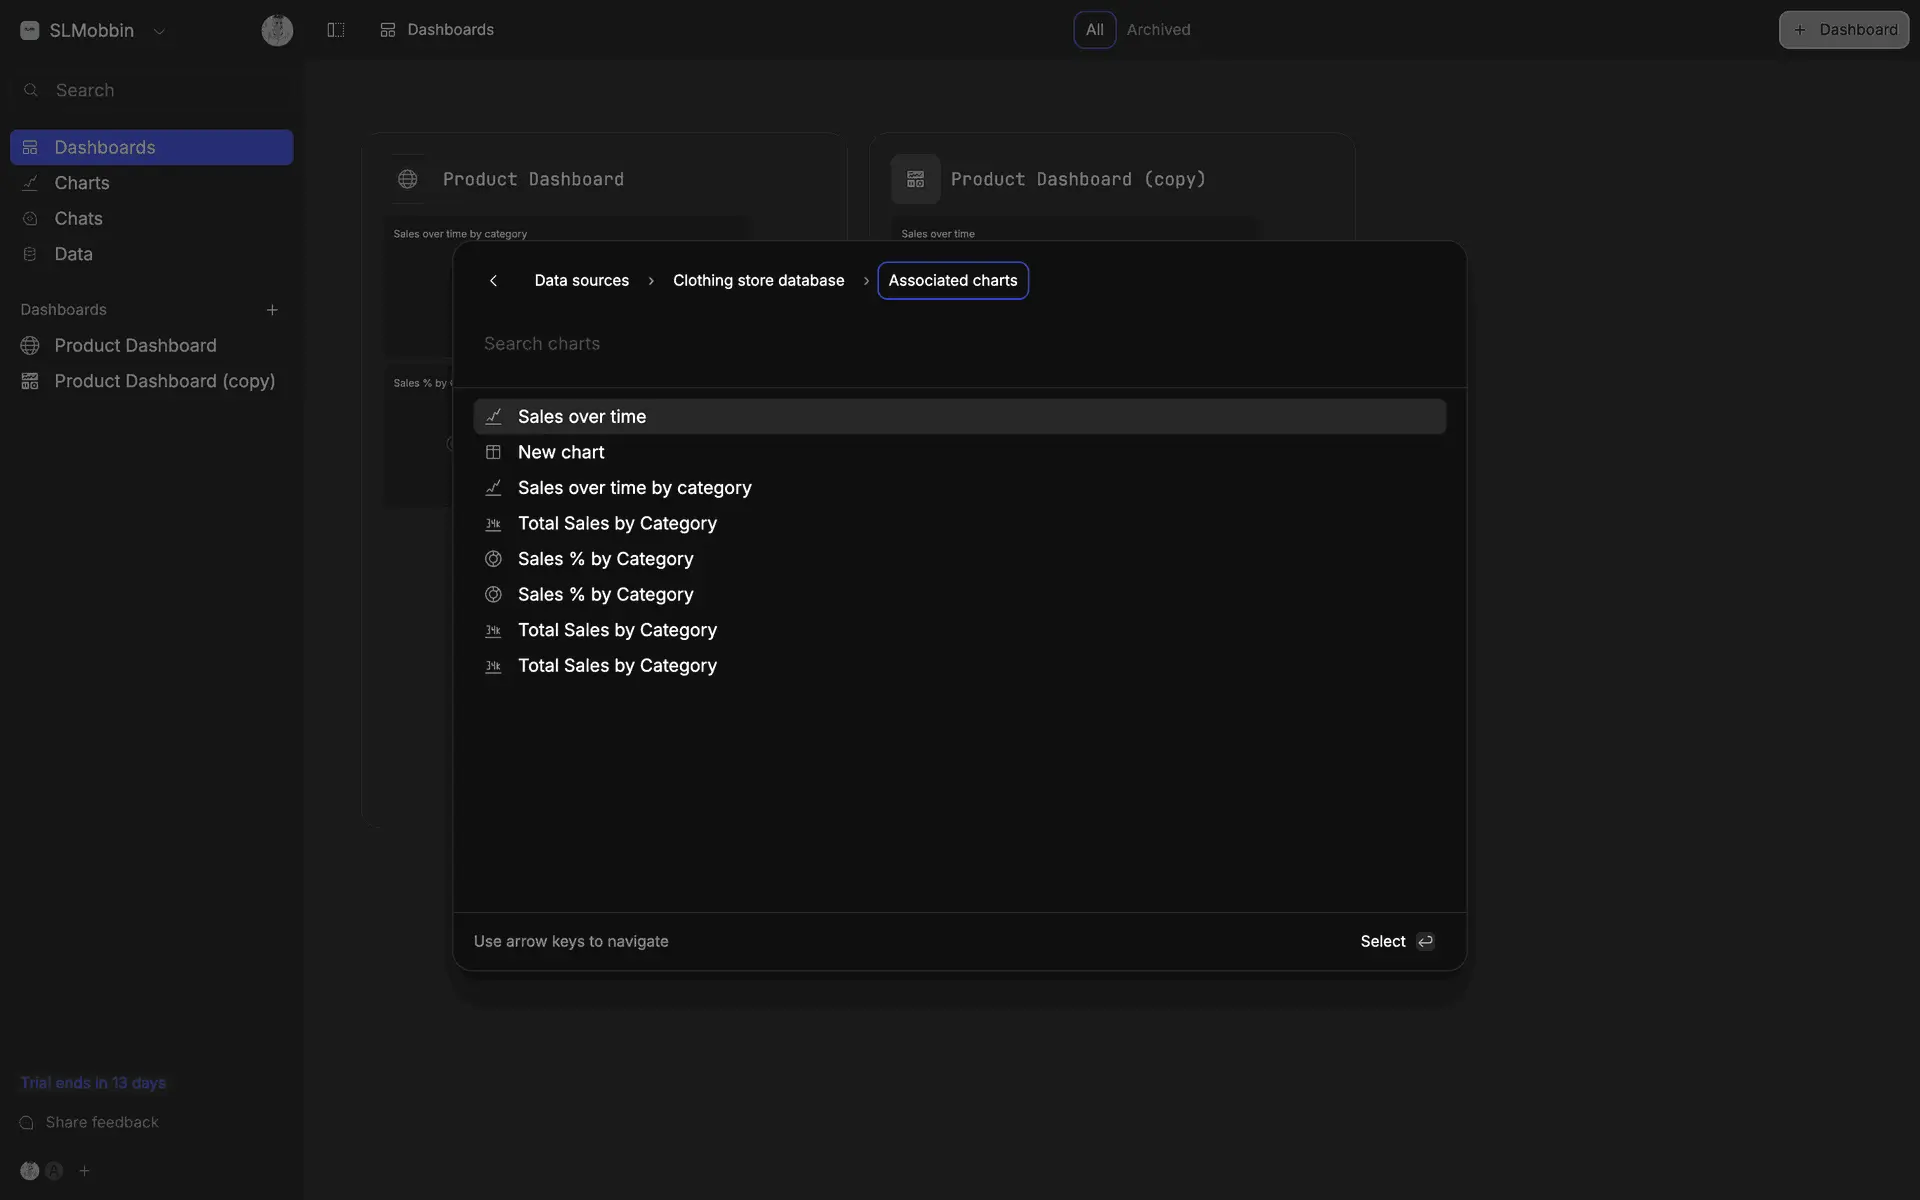Choose the New chart list entry
The width and height of the screenshot is (1920, 1200).
561,452
